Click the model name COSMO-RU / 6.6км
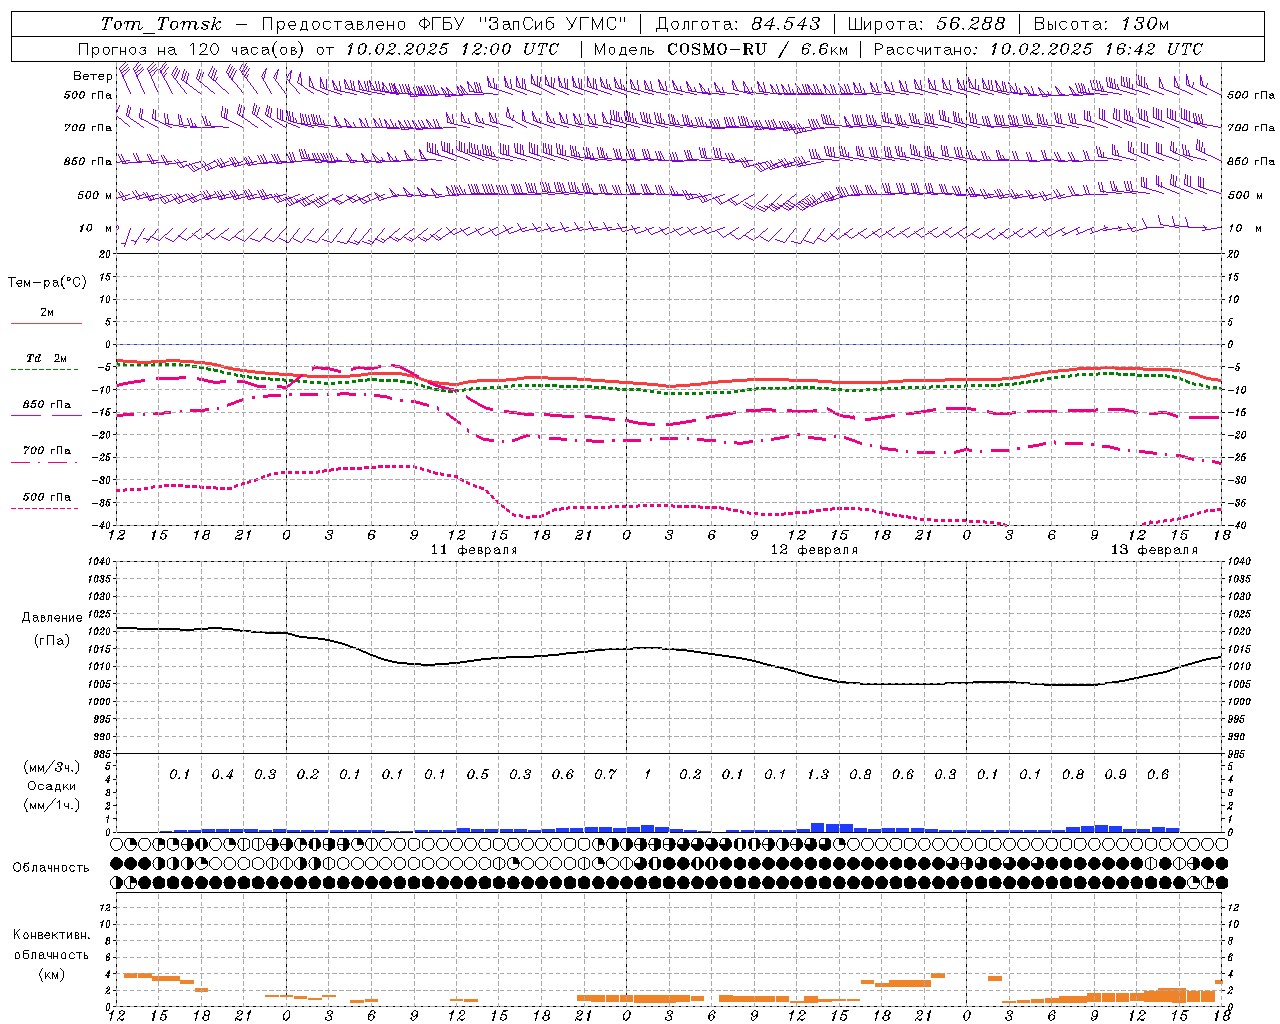 point(758,49)
